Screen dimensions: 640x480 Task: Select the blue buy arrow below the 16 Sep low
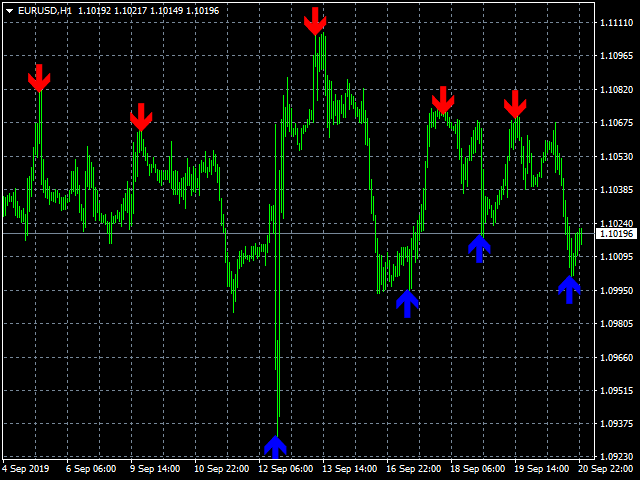[407, 304]
